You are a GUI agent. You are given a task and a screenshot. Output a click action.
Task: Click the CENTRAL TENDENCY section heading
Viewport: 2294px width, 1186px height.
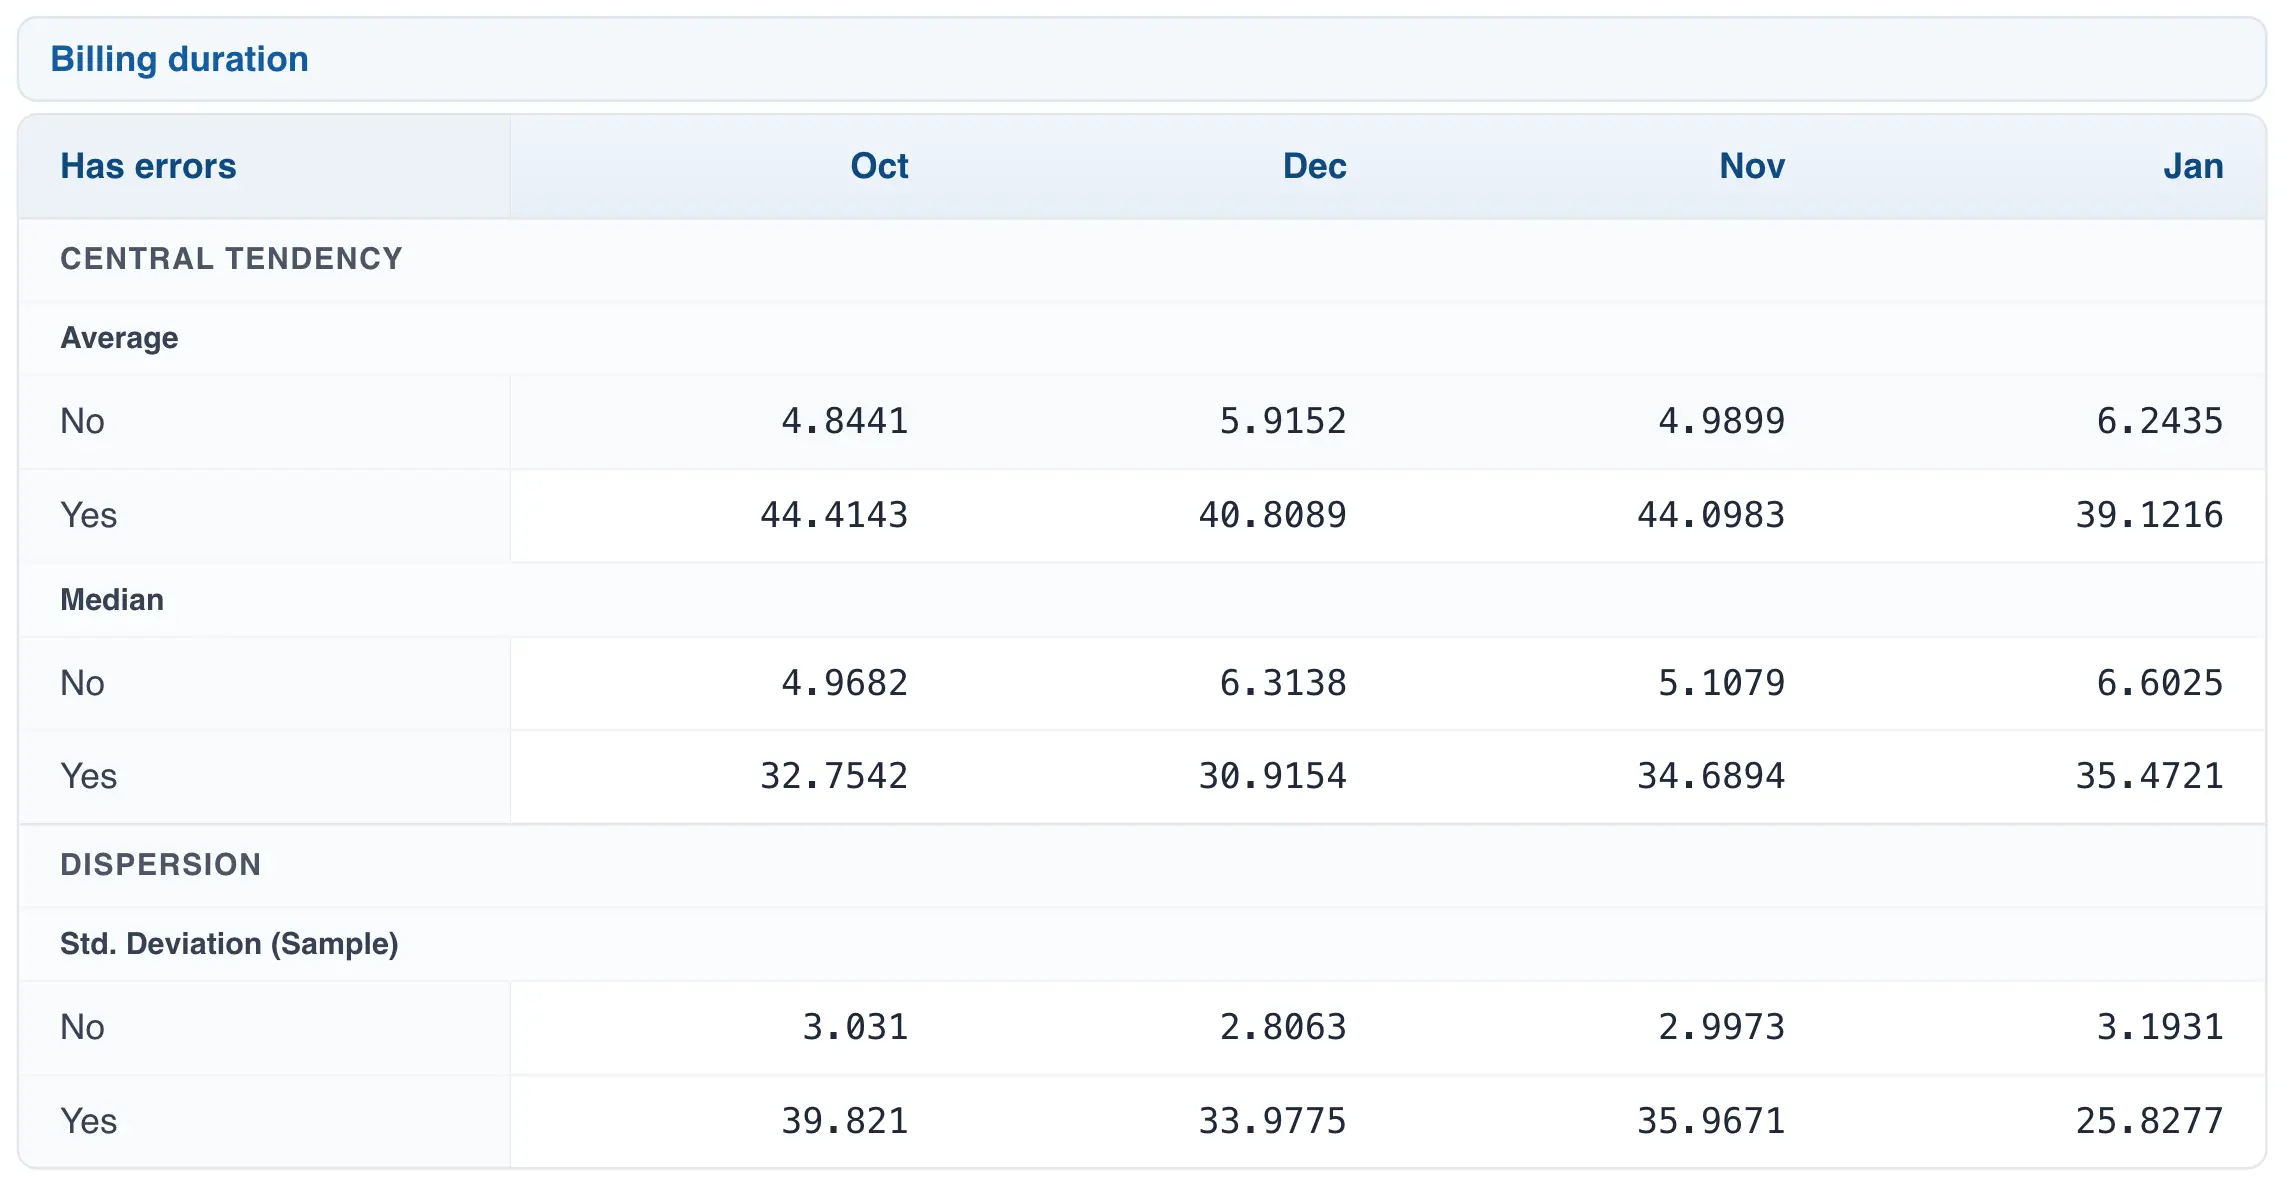tap(231, 259)
